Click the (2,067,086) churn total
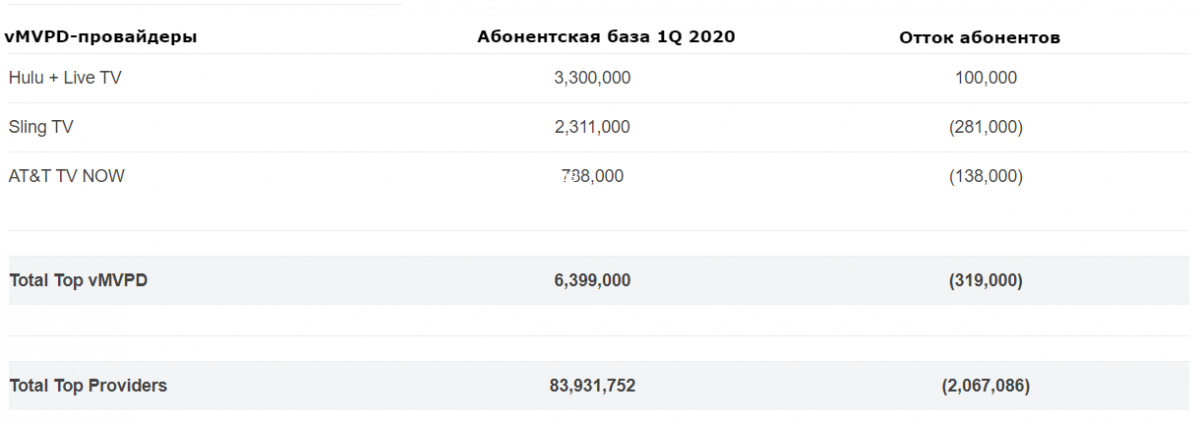Viewport: 1200px width, 421px height. coord(985,385)
